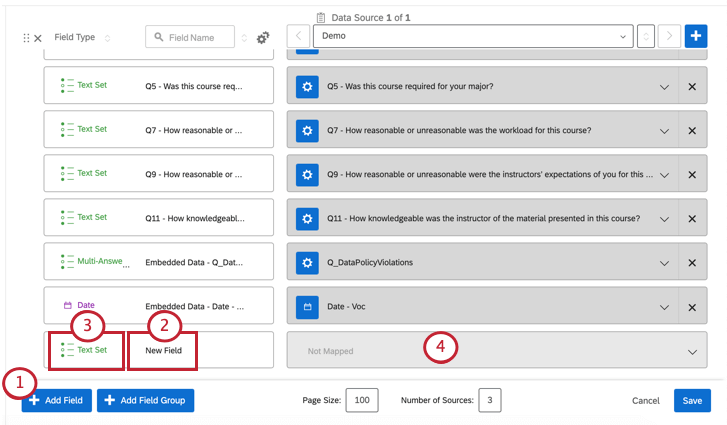
Task: Go to the next data source arrow
Action: point(670,36)
